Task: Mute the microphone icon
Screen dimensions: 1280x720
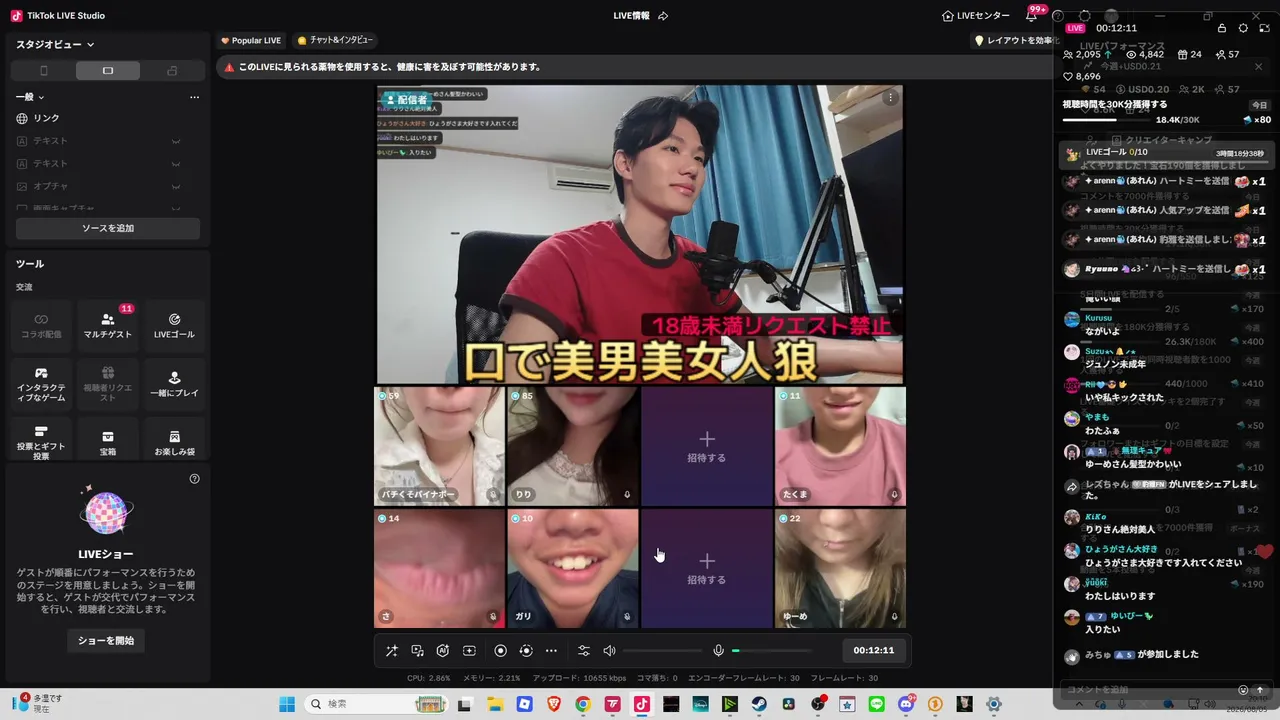Action: [x=718, y=651]
